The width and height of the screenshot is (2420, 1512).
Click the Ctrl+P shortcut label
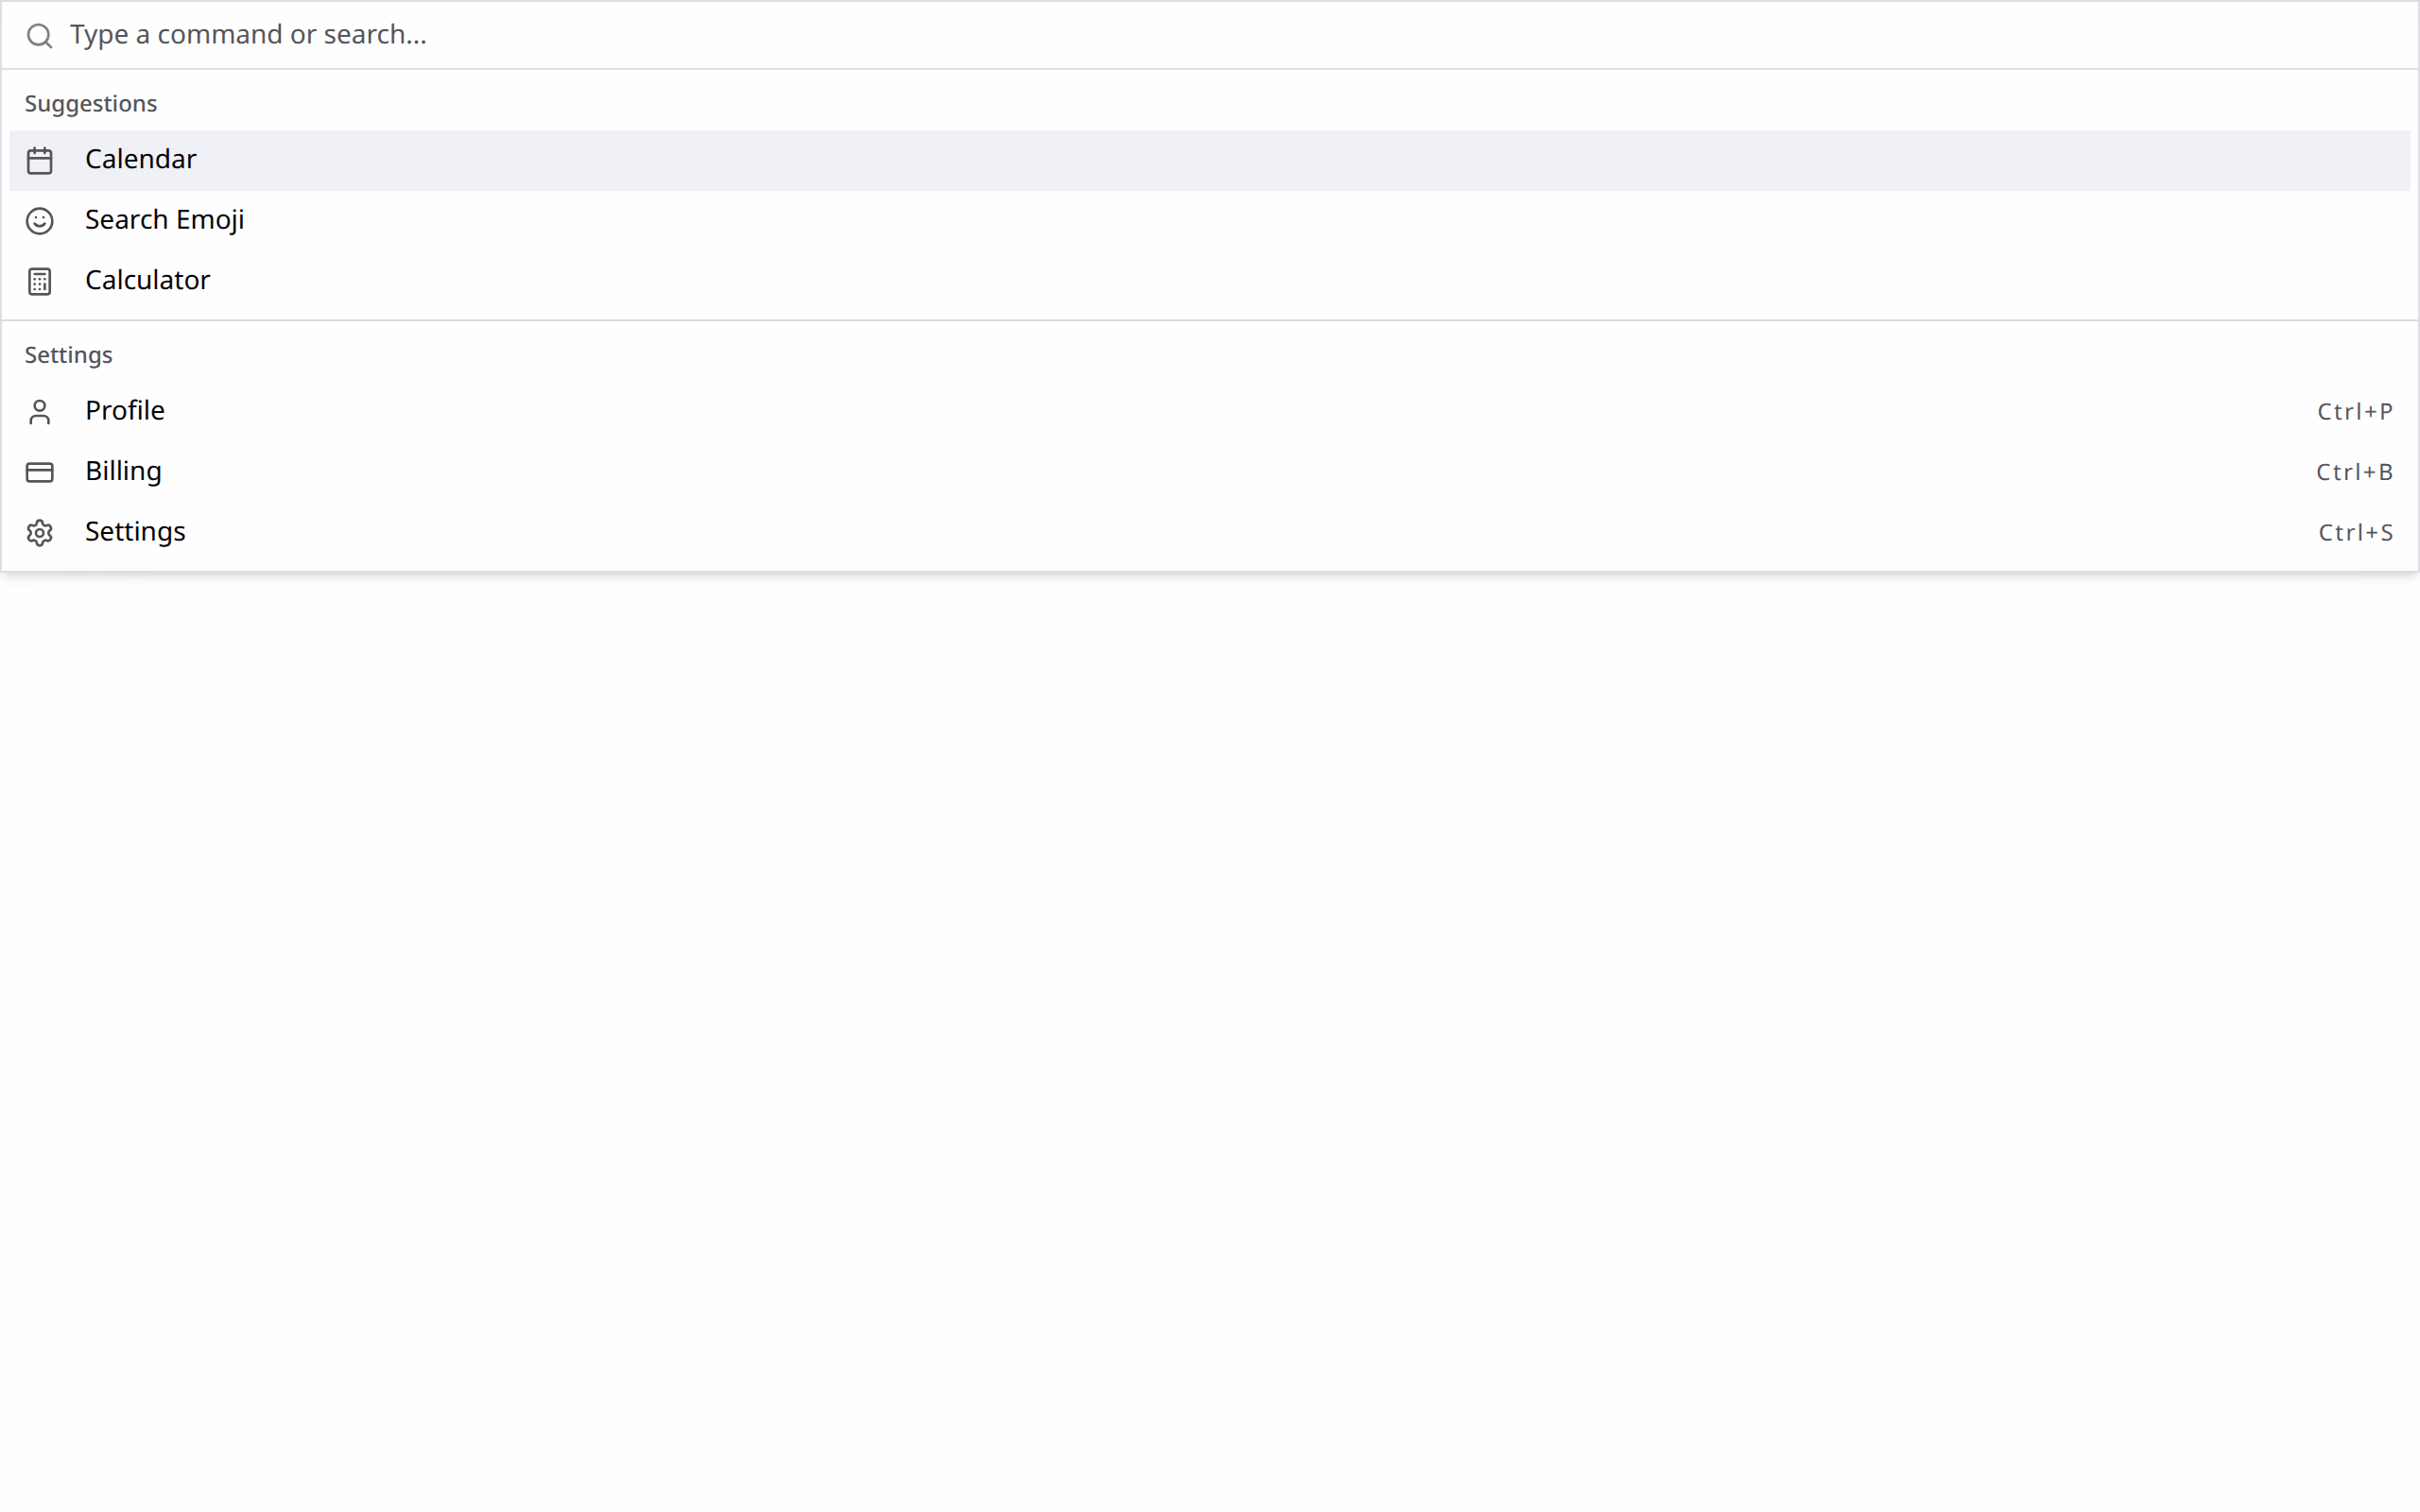pyautogui.click(x=2354, y=412)
